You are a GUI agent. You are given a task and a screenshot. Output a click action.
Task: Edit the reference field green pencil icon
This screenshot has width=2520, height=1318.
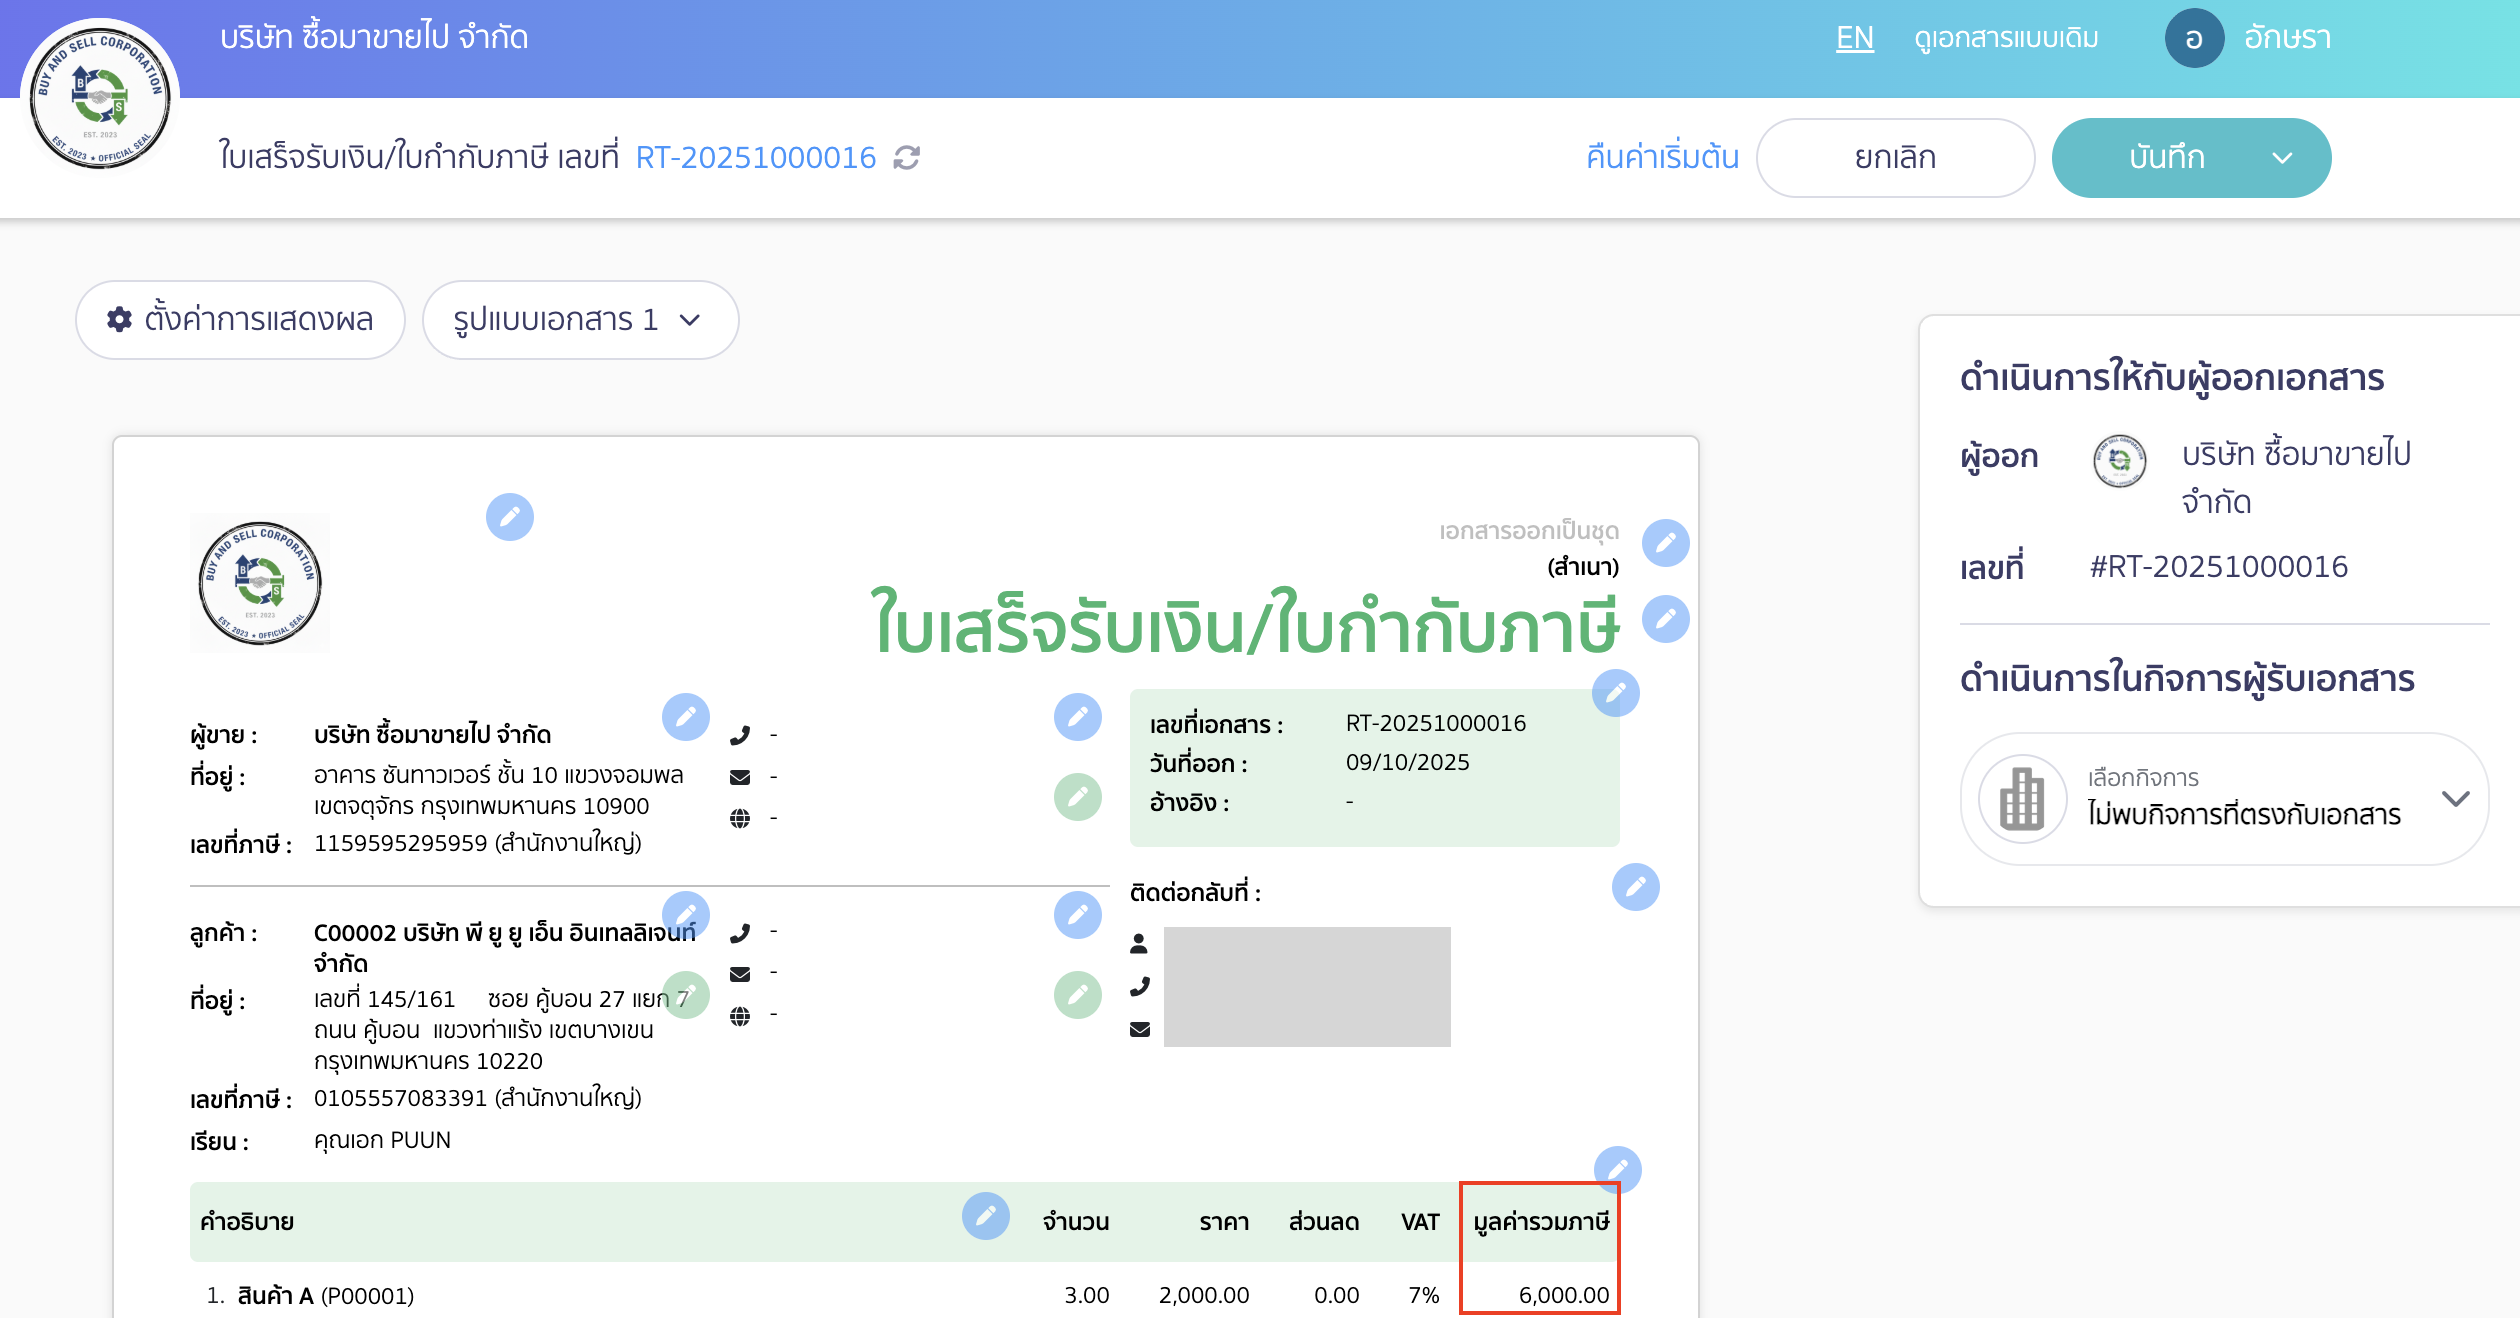point(1078,798)
